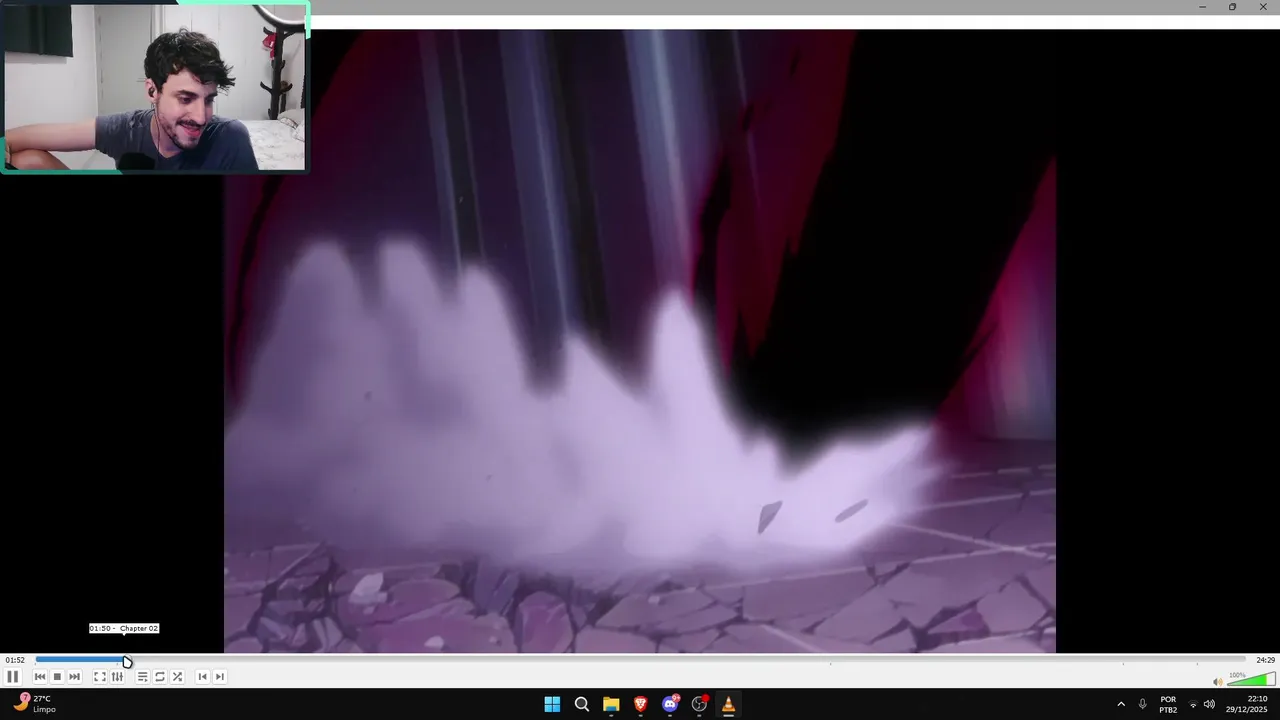Show hidden system tray icons
Image resolution: width=1280 pixels, height=720 pixels.
[1121, 704]
